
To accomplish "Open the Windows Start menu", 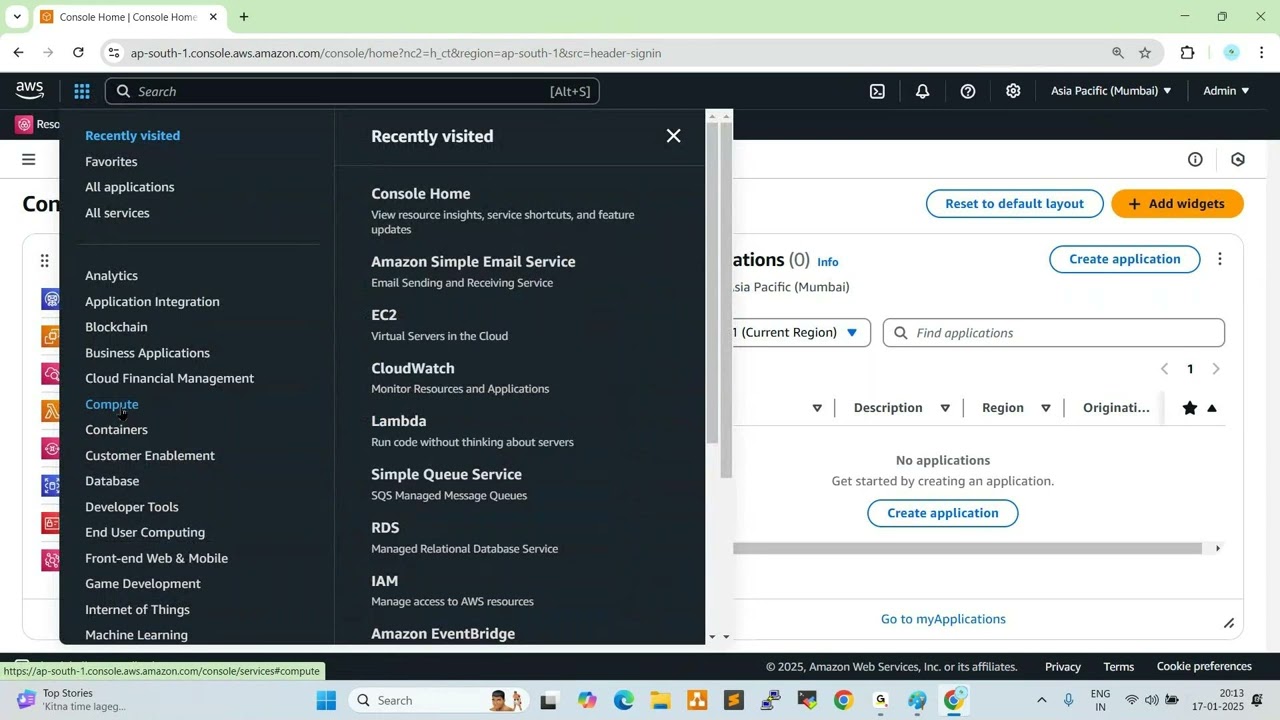I will tap(326, 700).
